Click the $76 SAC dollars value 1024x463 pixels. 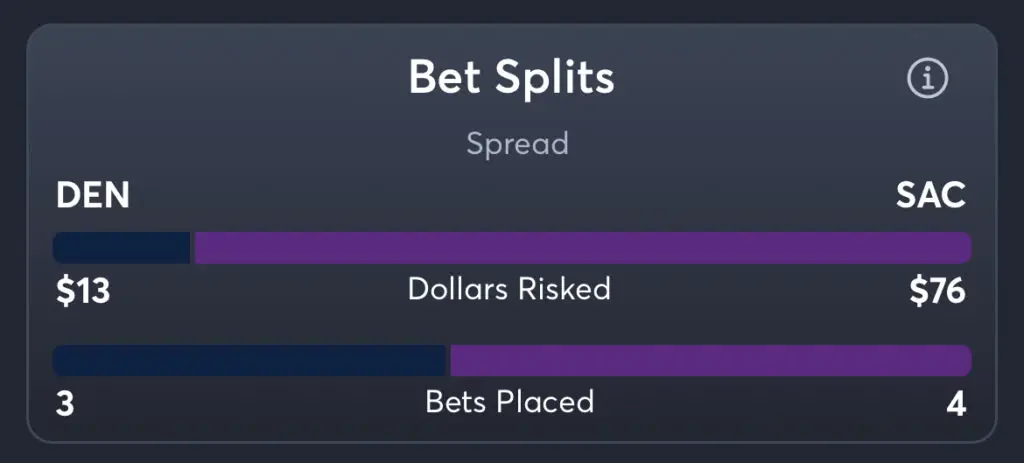coord(938,291)
